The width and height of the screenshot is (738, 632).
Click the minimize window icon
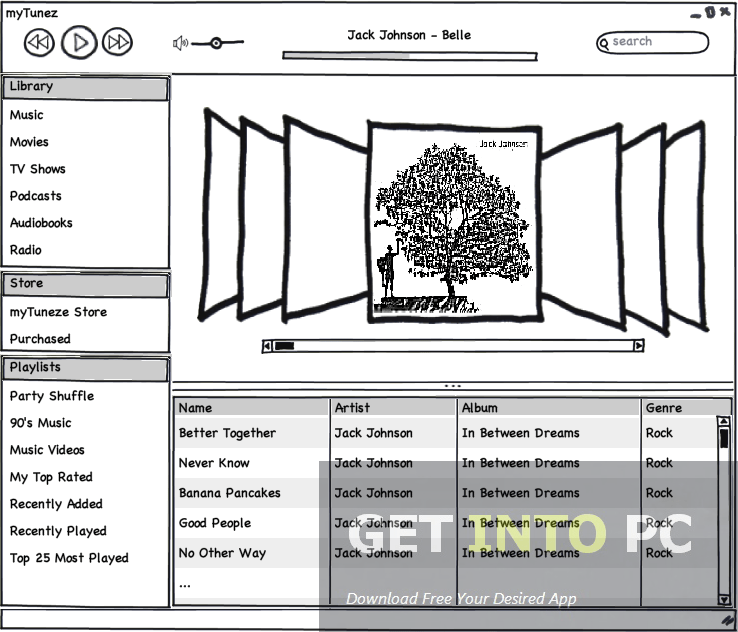pos(696,16)
